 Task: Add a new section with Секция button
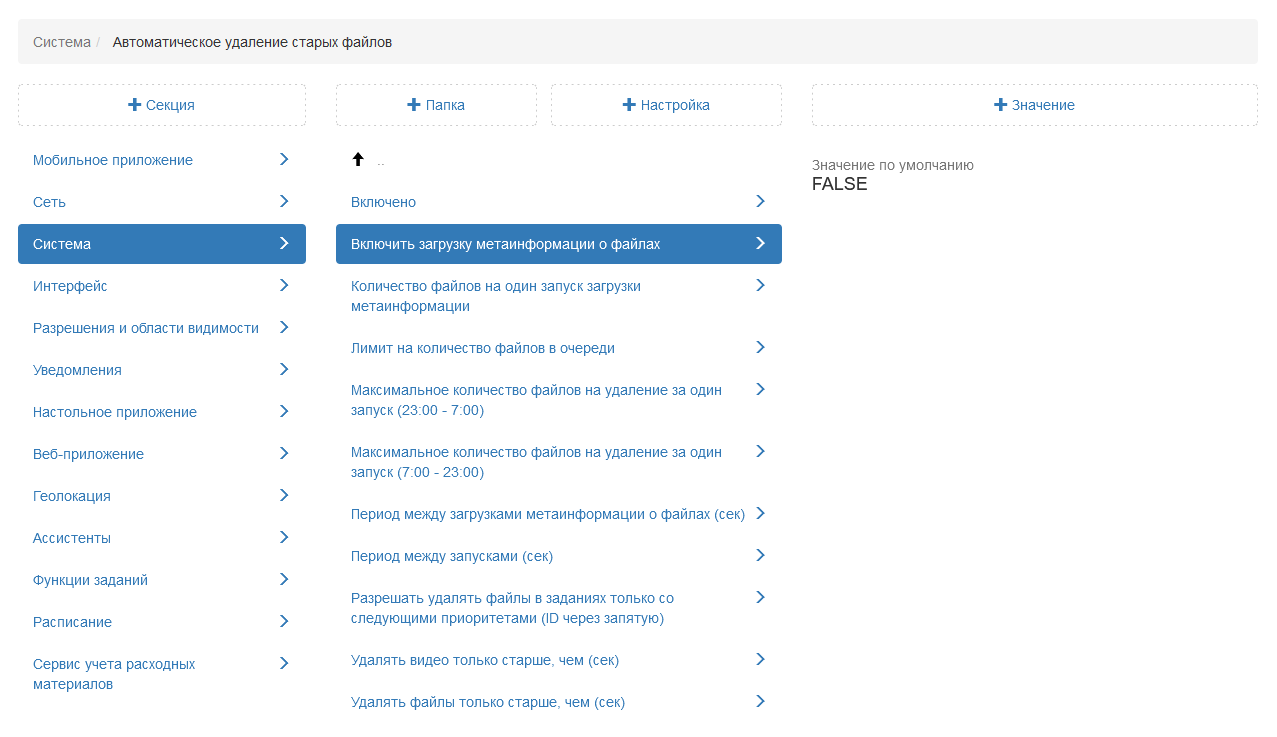[162, 105]
